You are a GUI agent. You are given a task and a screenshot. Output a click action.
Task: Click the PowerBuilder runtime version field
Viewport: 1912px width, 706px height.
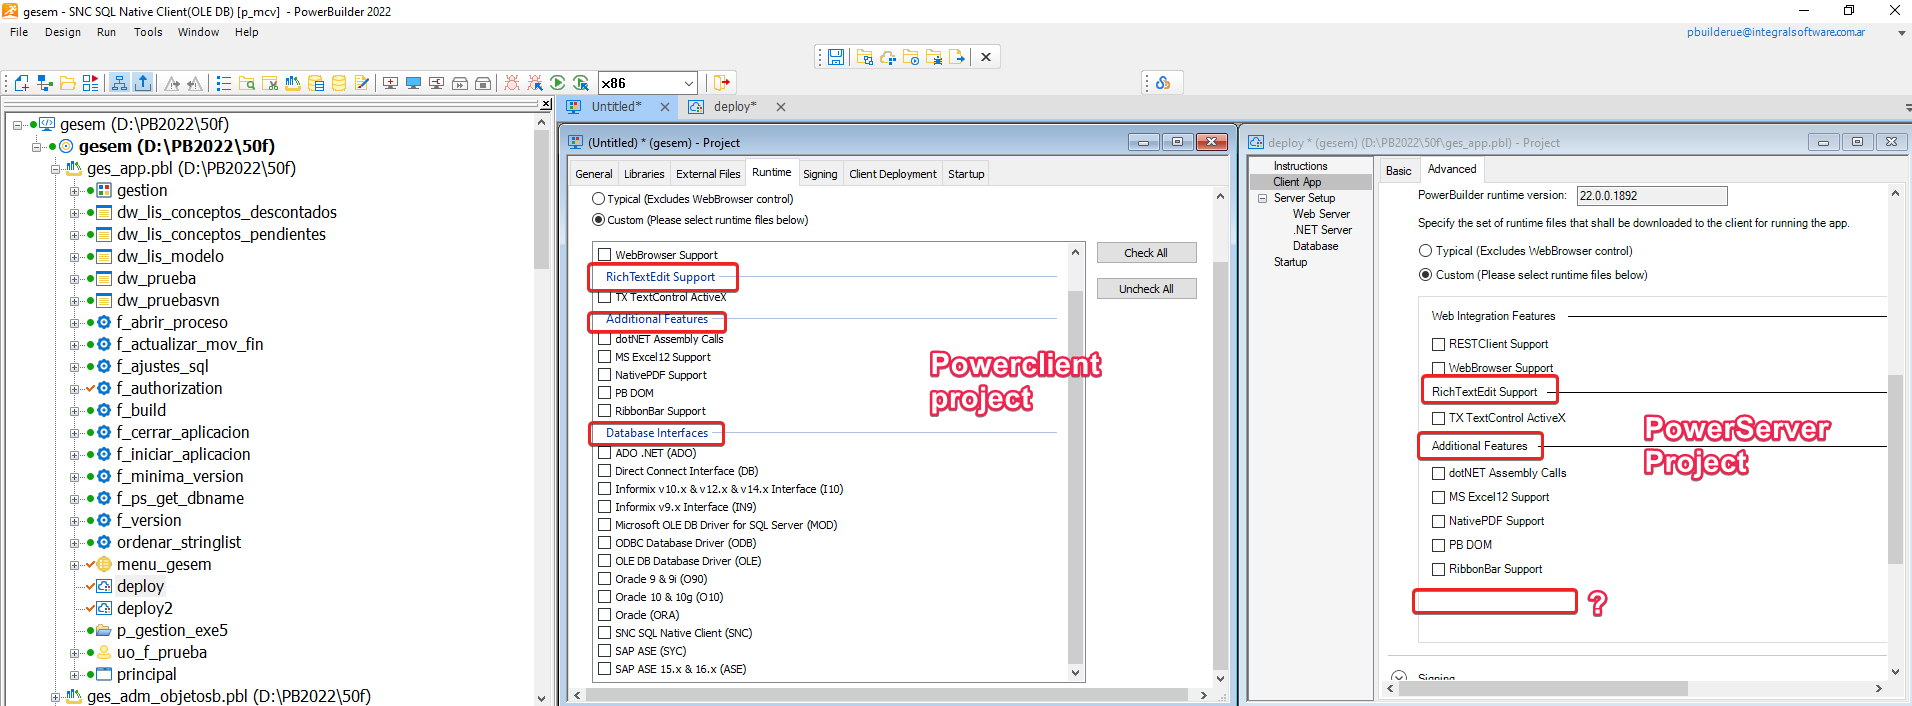coord(1651,196)
